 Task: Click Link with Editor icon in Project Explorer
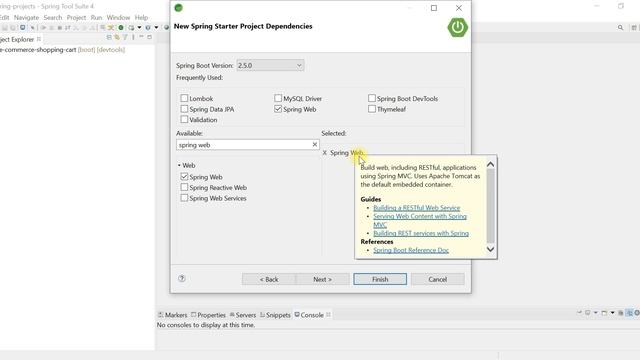(x=117, y=37)
